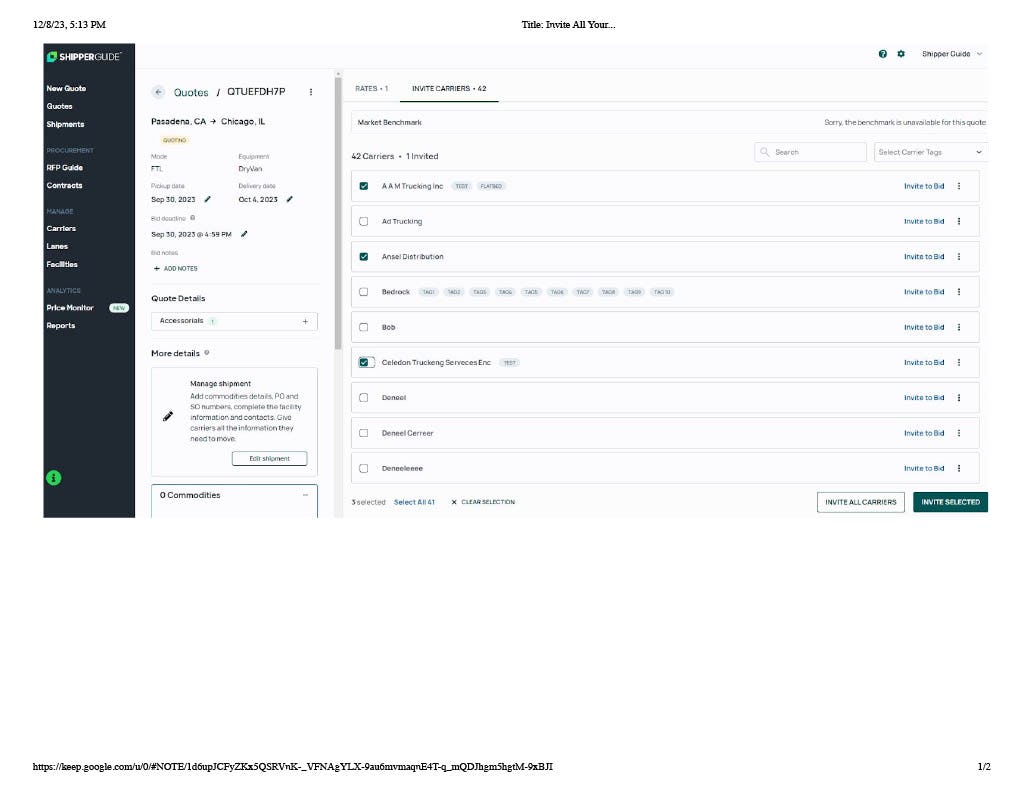Click the back arrow next to Quotes

158,91
